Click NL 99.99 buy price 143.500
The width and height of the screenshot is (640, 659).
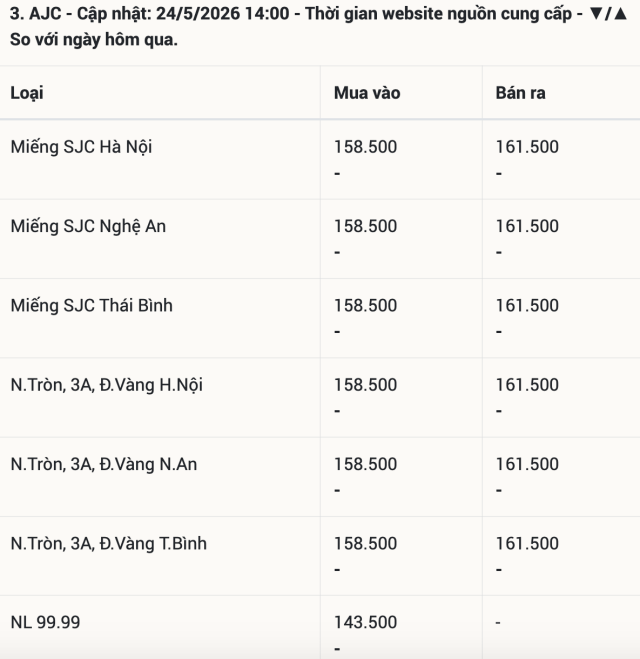365,622
